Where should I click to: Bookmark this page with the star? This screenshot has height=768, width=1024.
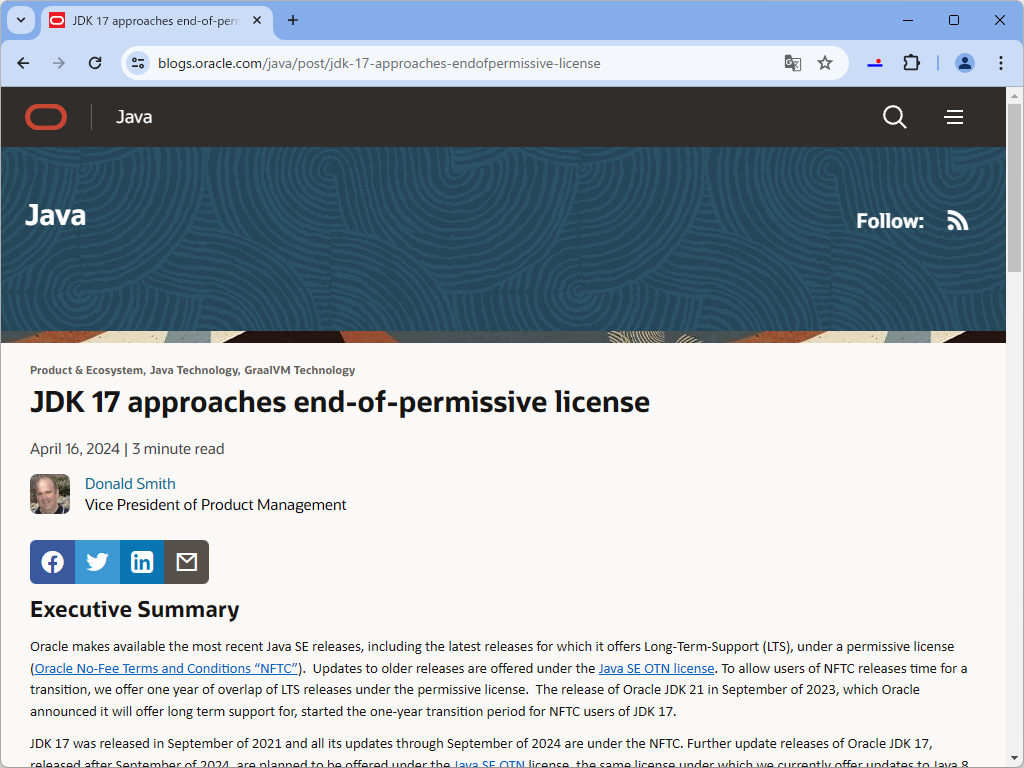(x=825, y=63)
